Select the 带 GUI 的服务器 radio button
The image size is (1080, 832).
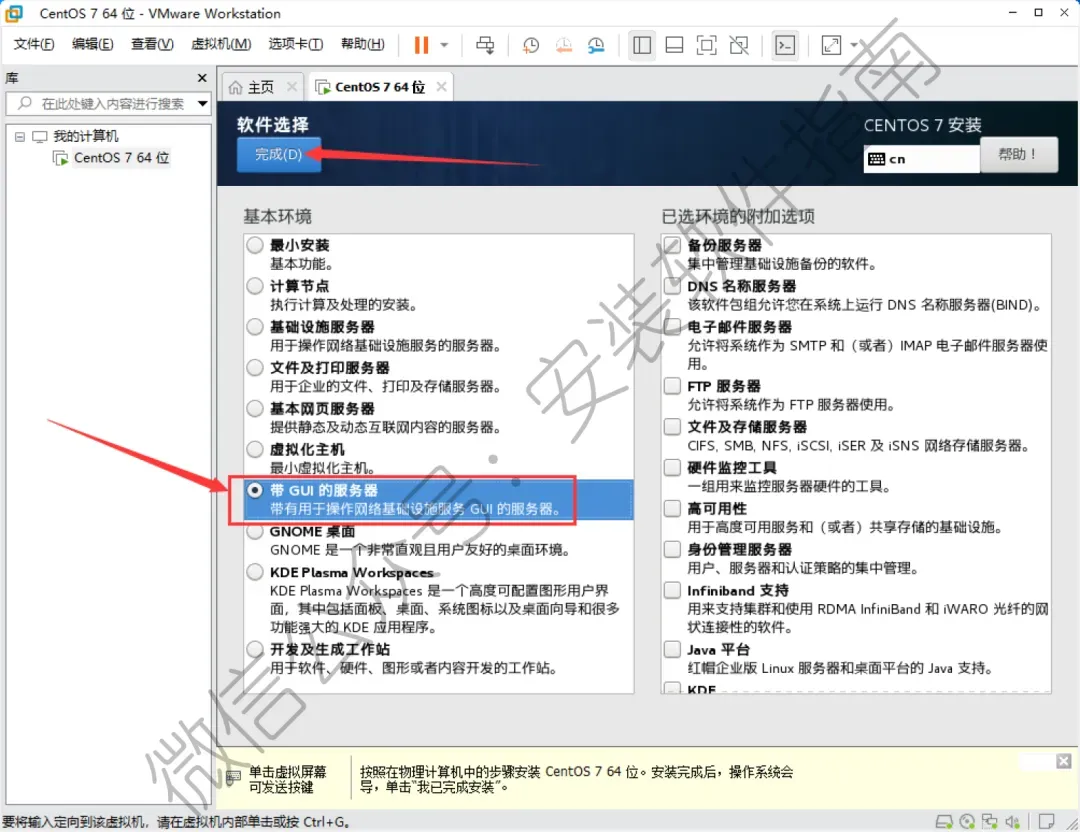pos(255,490)
